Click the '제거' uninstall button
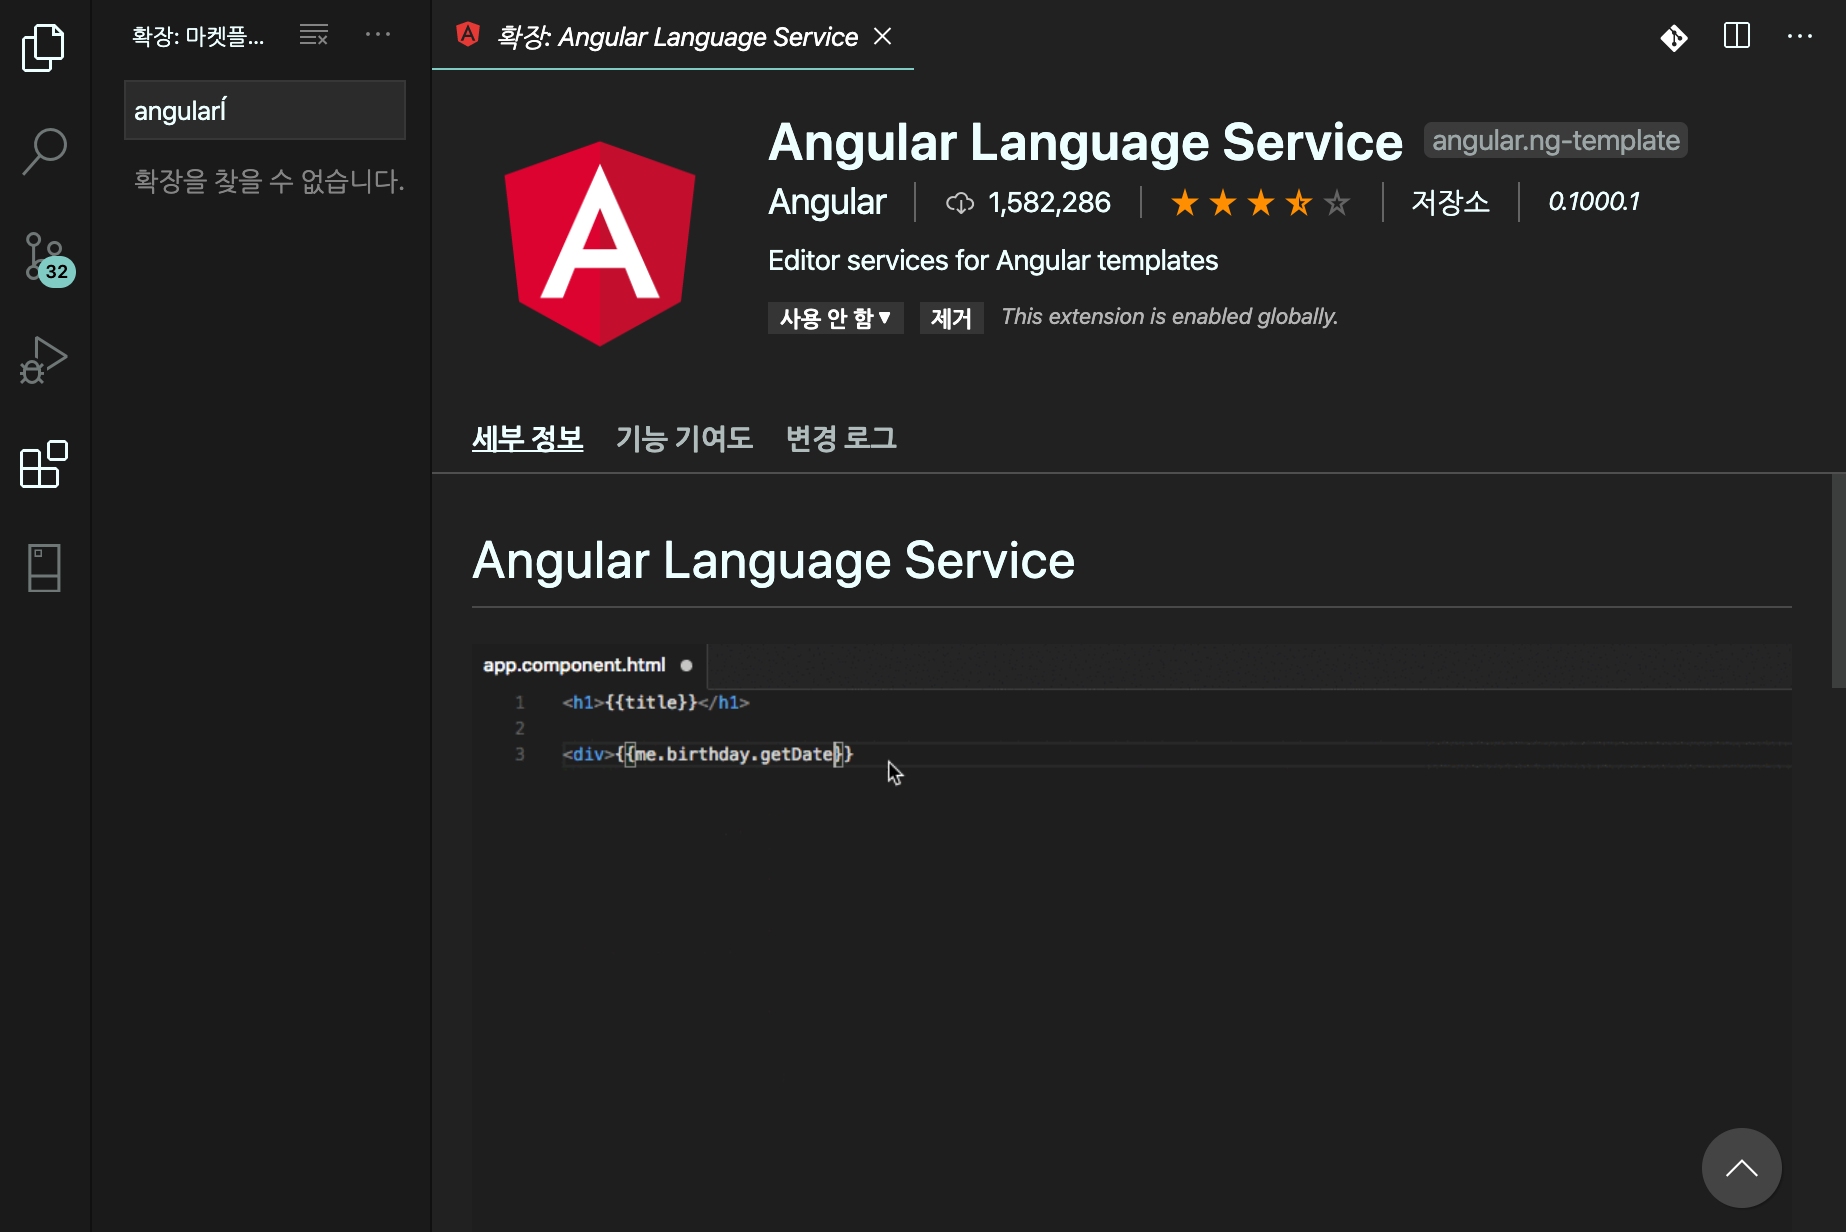This screenshot has height=1232, width=1846. 951,318
